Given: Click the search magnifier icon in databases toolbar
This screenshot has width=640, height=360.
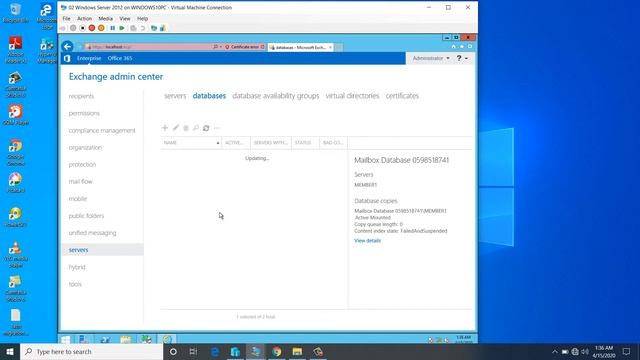Looking at the screenshot, I should pyautogui.click(x=196, y=128).
